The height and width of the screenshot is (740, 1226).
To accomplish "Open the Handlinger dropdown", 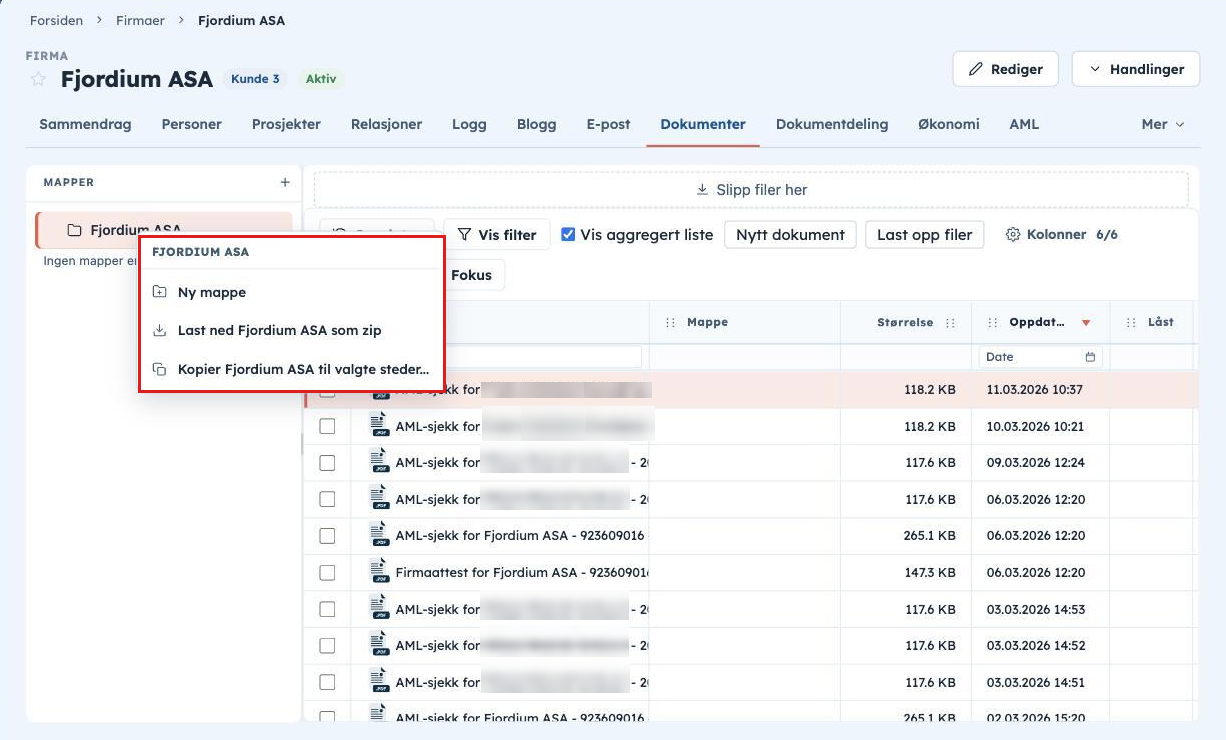I will coord(1135,69).
